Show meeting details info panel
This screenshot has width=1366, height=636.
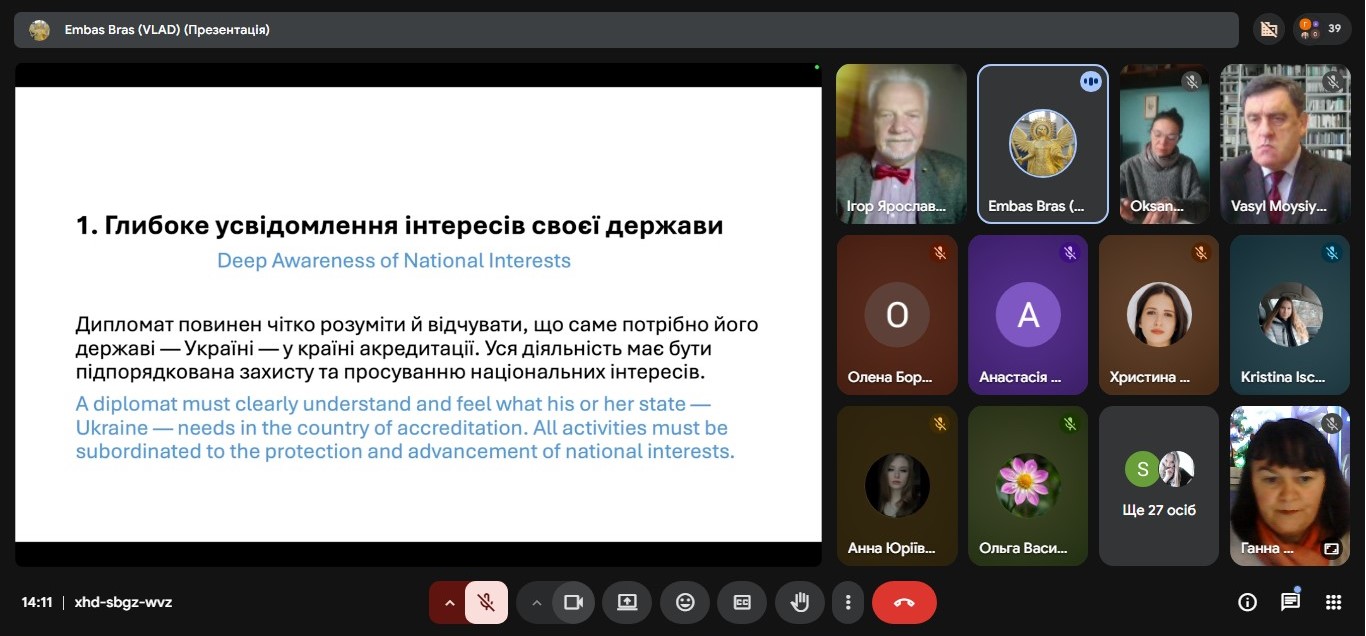pos(1247,602)
